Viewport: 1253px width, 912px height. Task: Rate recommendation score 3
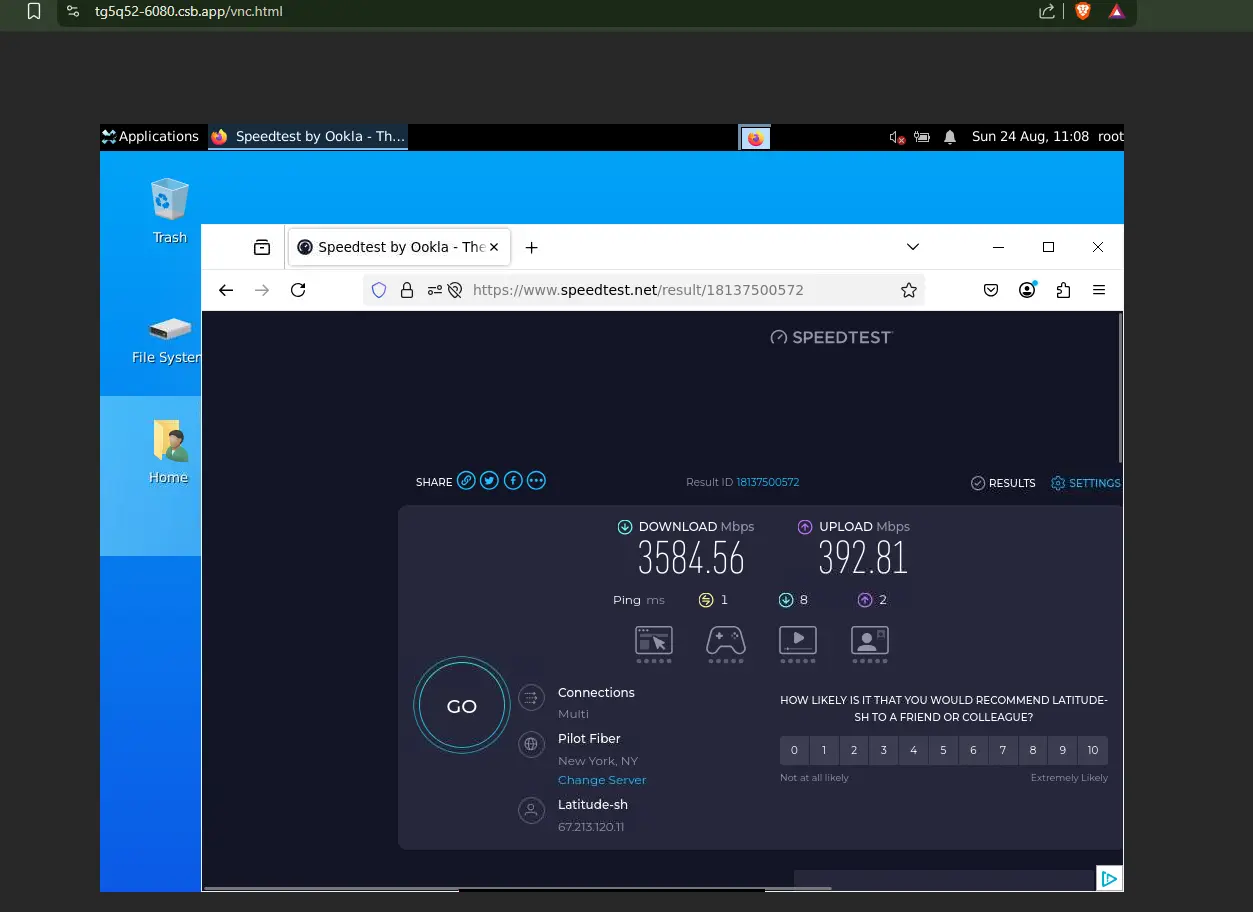(884, 750)
